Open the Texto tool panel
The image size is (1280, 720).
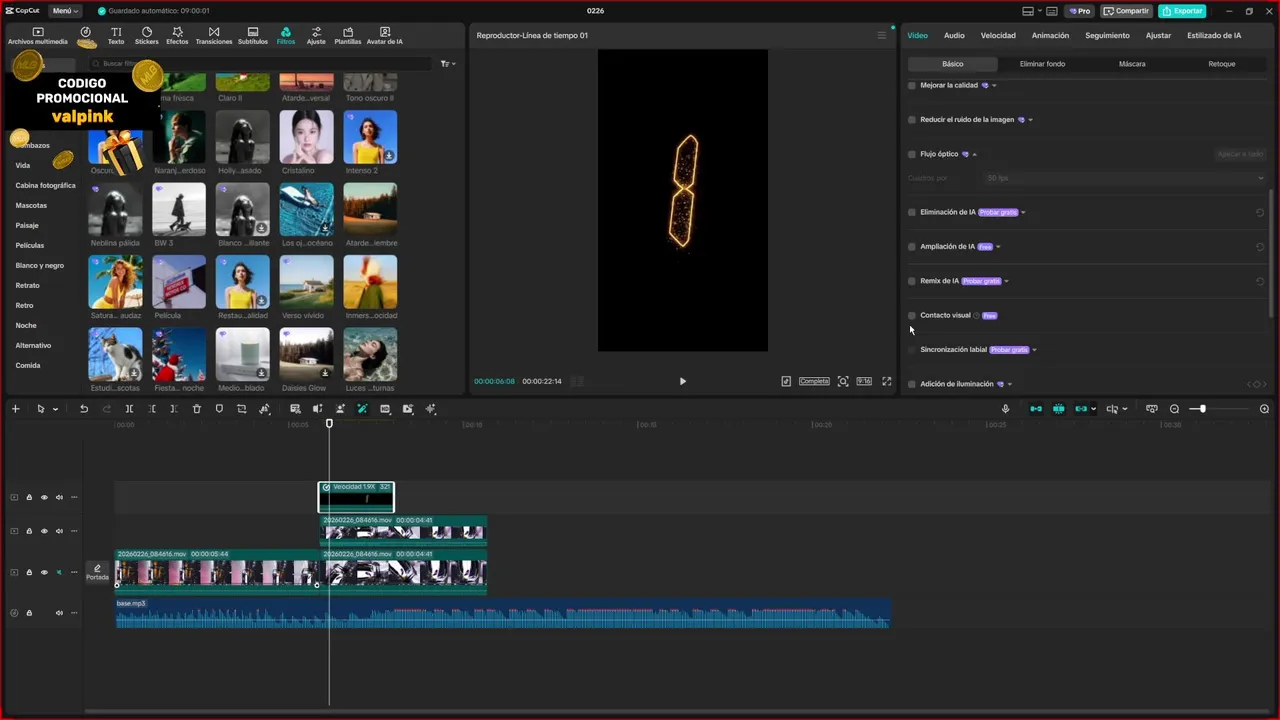[x=116, y=36]
